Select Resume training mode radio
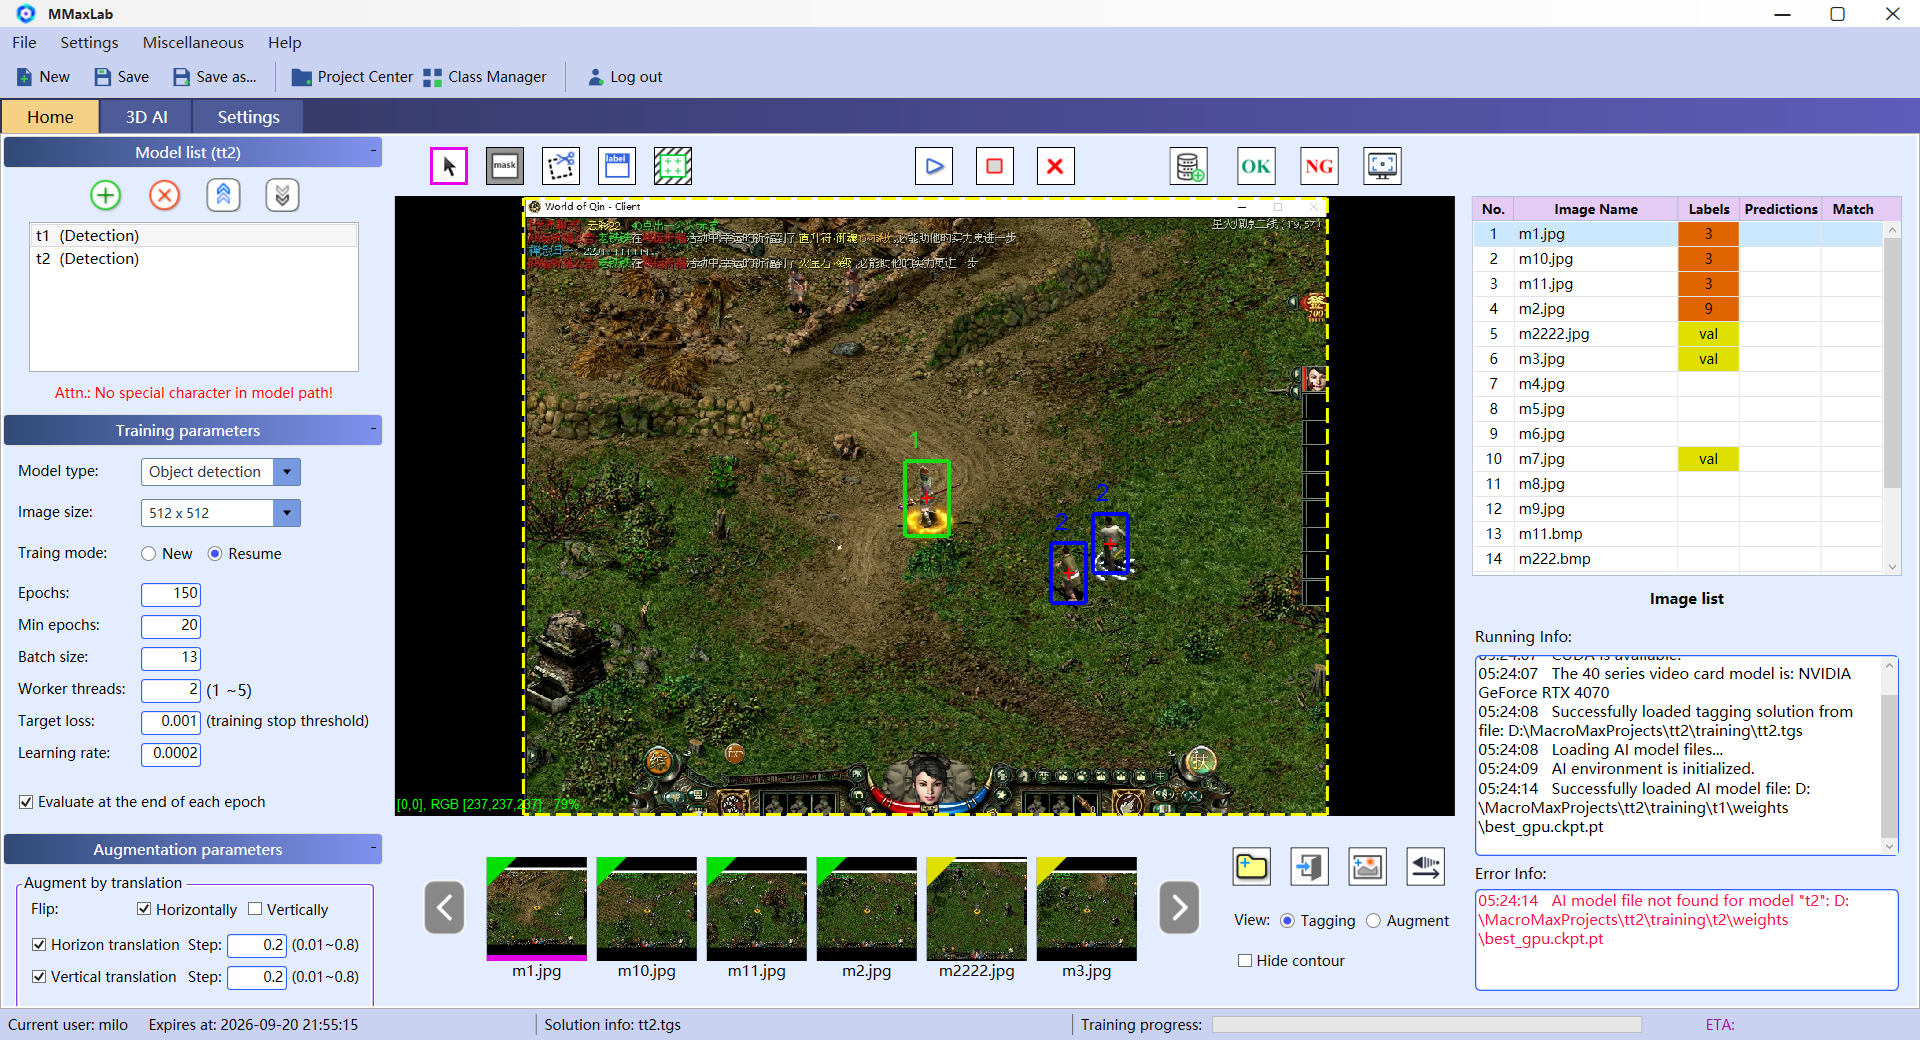Screen dimensions: 1920x1040 [x=215, y=554]
